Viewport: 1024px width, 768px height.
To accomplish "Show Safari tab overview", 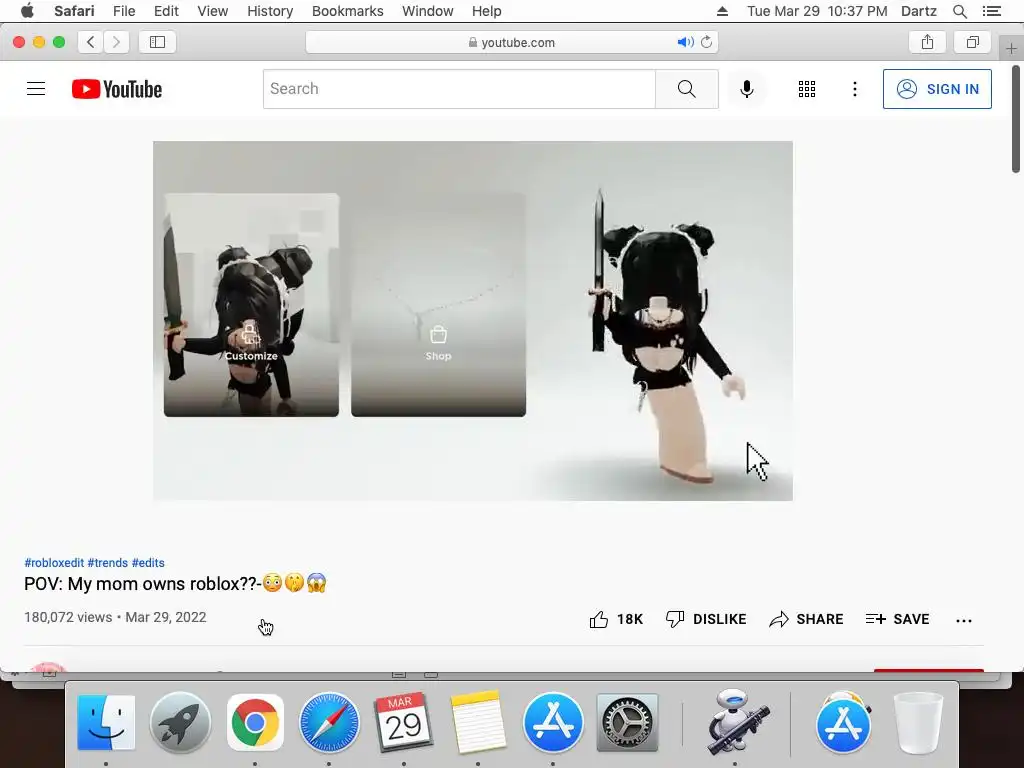I will click(973, 42).
